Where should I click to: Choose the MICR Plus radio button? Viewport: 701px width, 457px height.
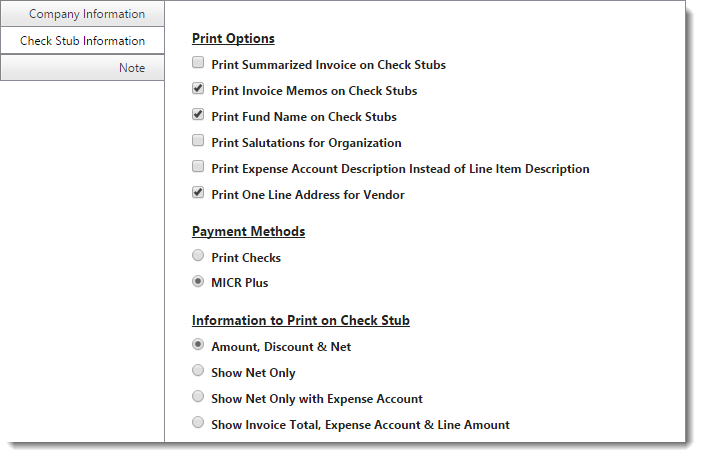pos(198,283)
